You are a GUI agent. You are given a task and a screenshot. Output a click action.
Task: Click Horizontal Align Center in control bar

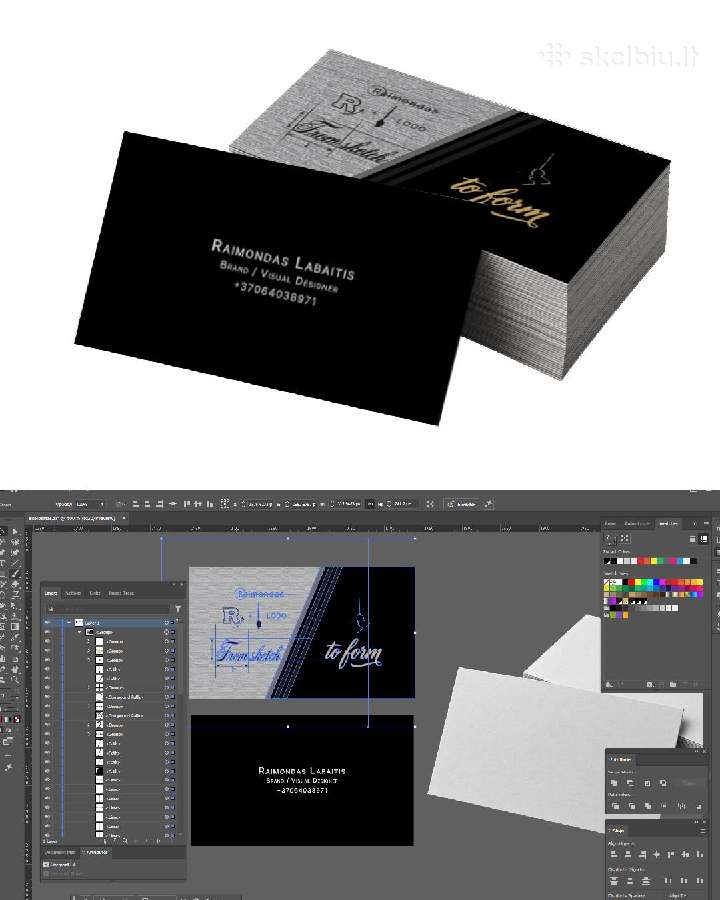tap(148, 504)
